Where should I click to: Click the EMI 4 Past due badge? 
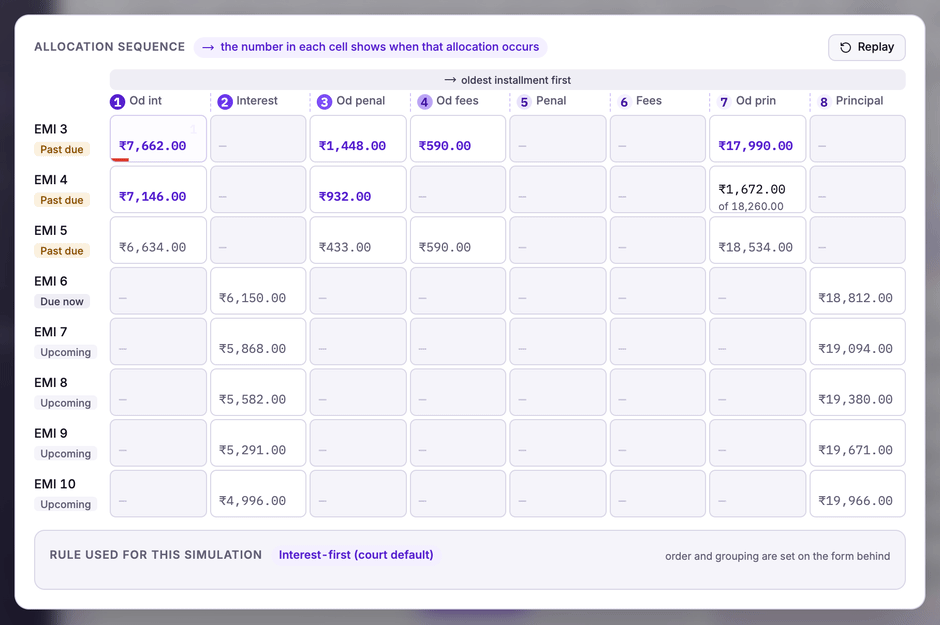point(62,200)
